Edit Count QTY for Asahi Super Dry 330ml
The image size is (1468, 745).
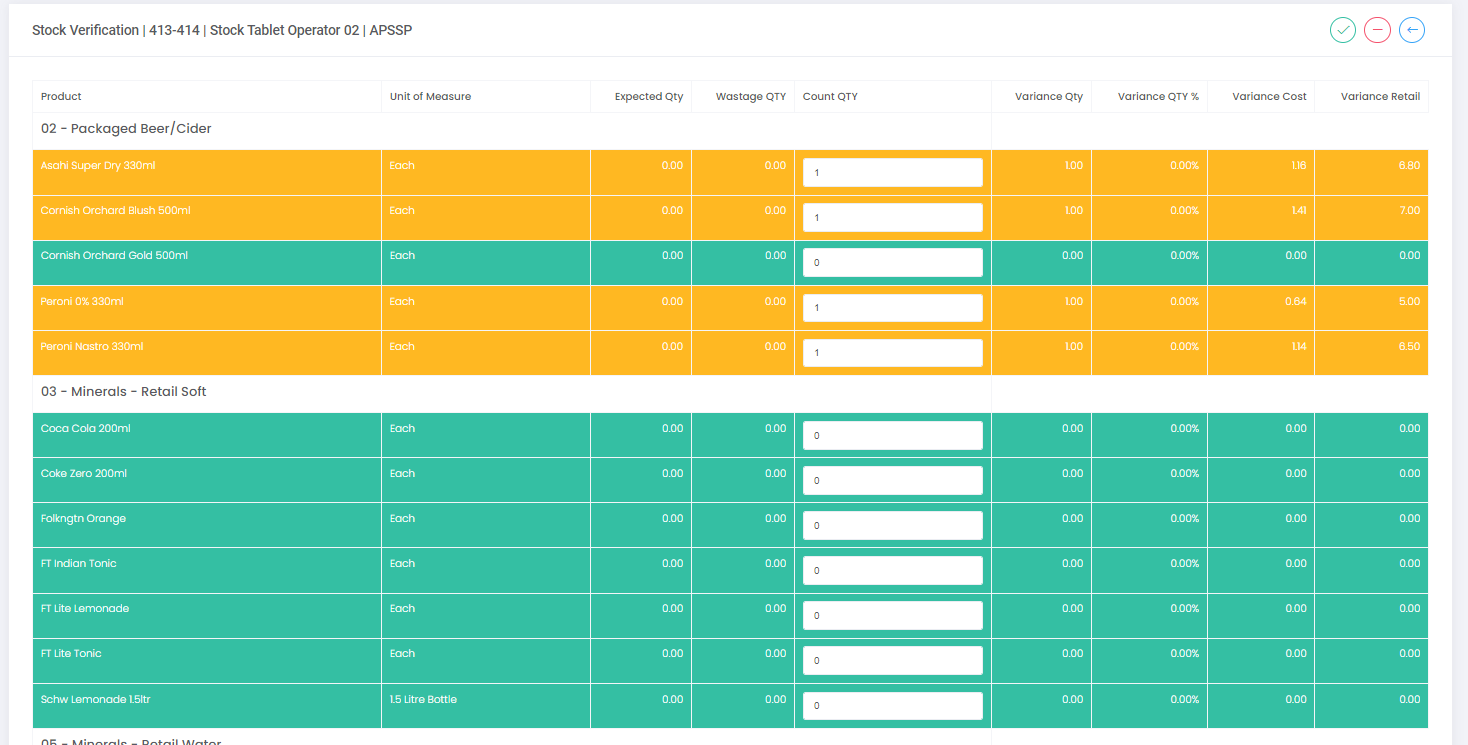click(x=892, y=173)
